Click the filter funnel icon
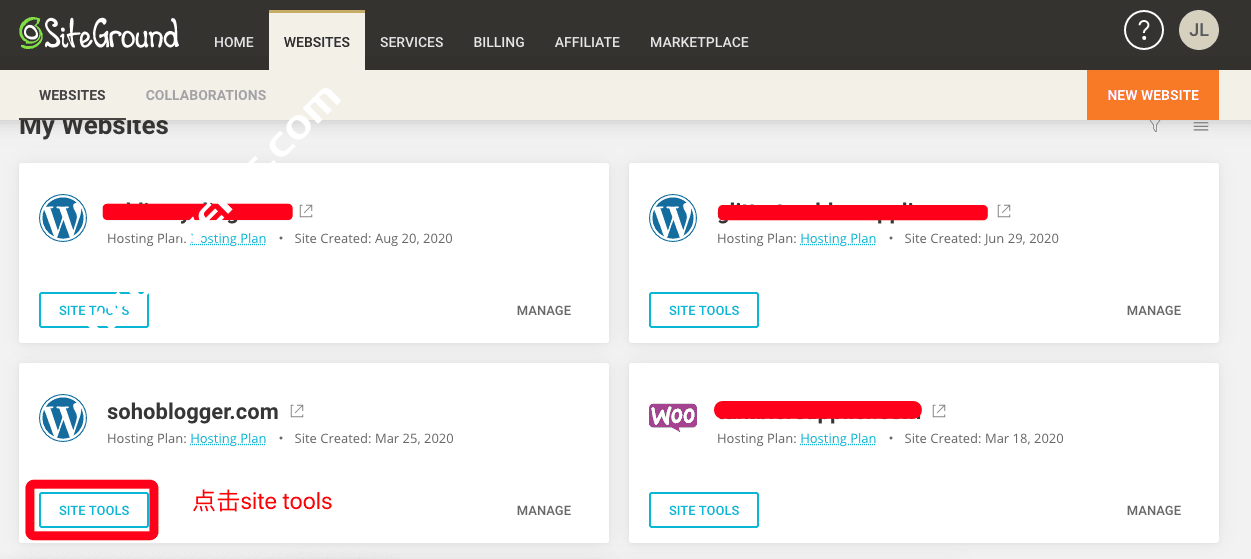1251x559 pixels. click(x=1155, y=126)
